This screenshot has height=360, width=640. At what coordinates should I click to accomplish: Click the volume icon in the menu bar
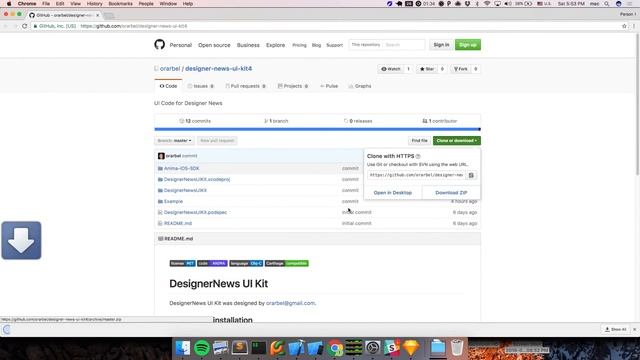tap(508, 4)
